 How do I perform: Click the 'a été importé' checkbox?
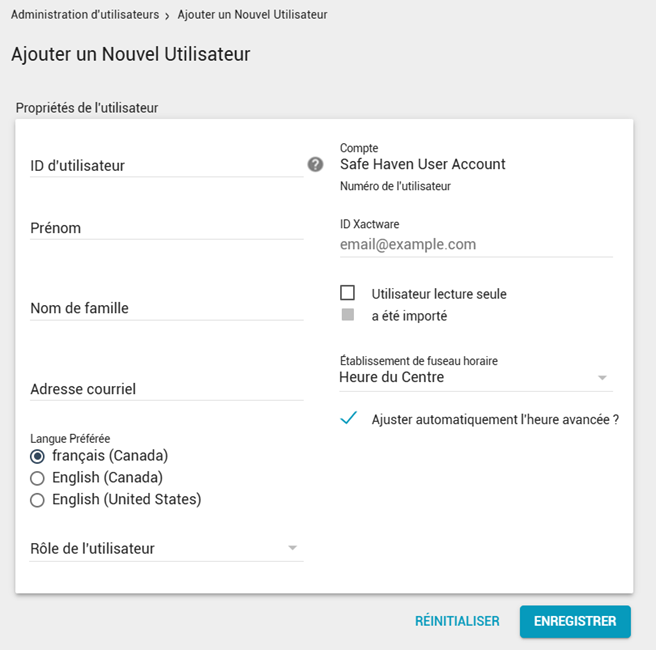[348, 315]
